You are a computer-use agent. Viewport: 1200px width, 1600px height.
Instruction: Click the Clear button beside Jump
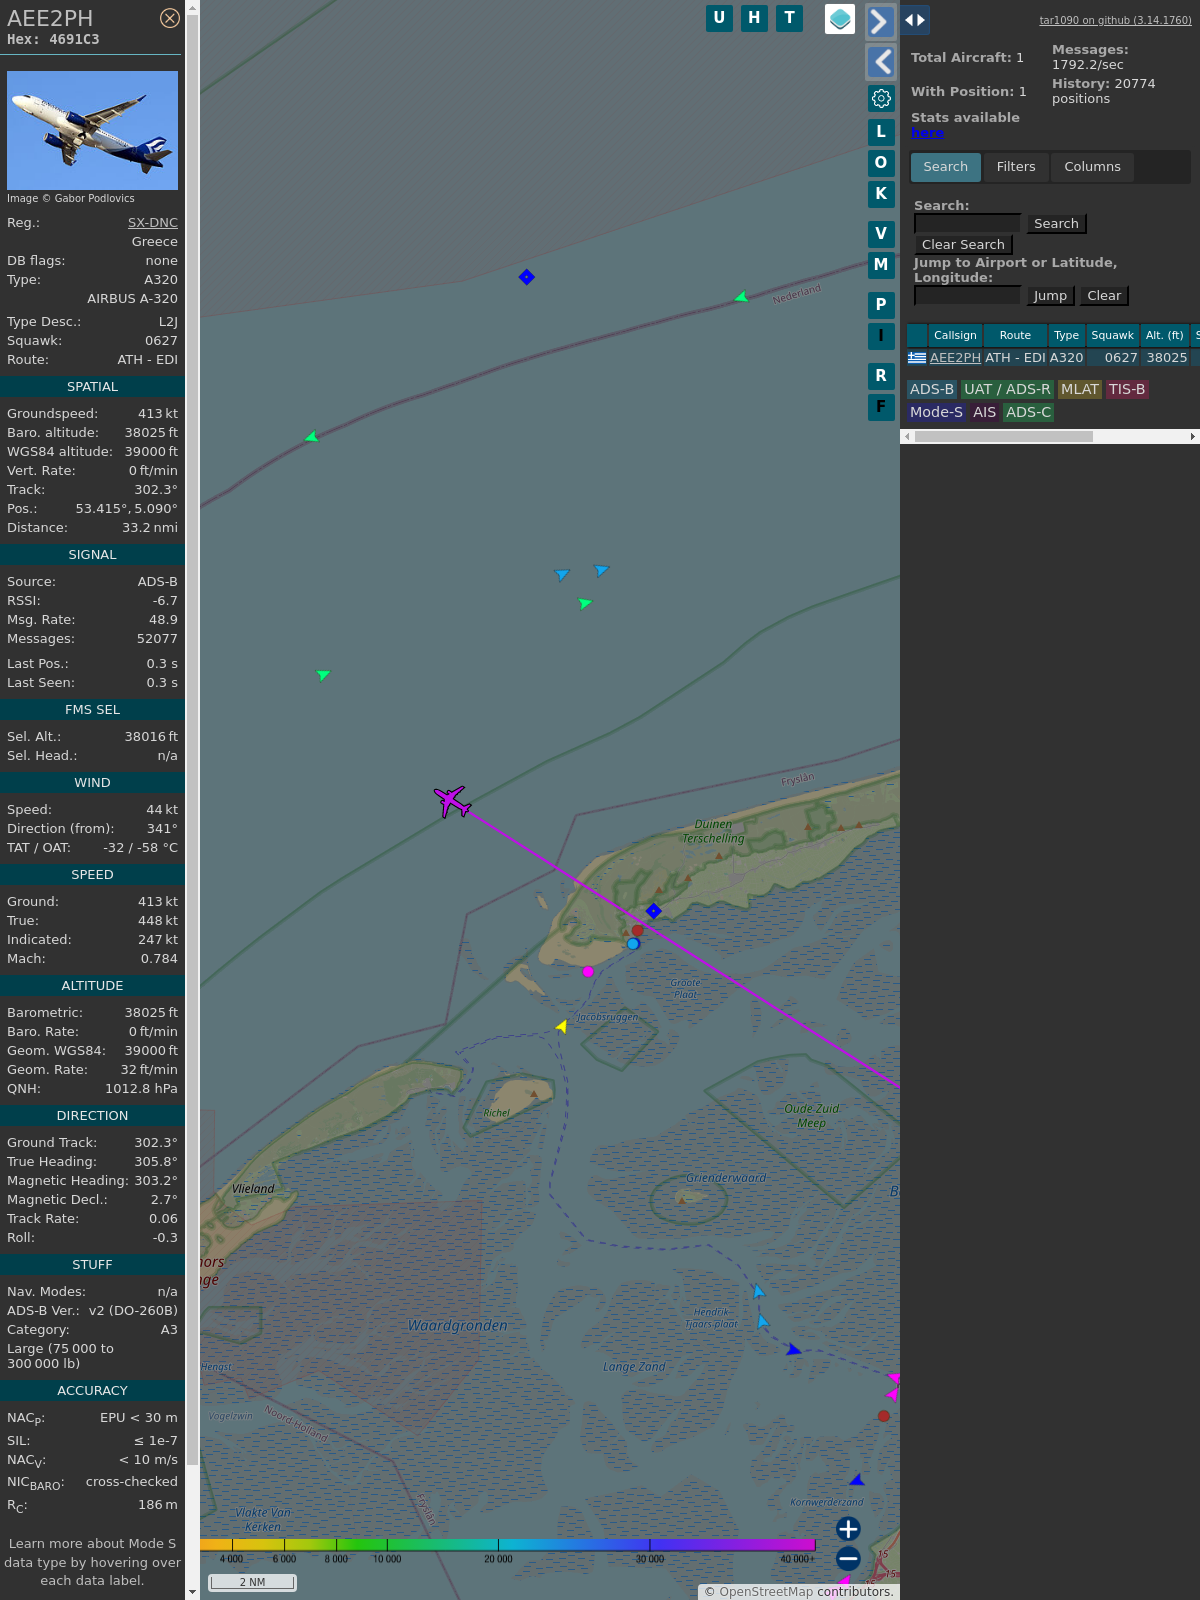click(x=1104, y=296)
